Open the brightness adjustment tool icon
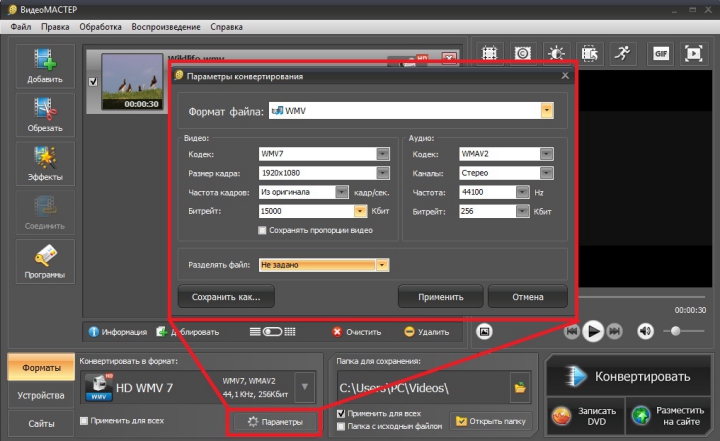Screen dimensions: 720x441 click(x=556, y=54)
